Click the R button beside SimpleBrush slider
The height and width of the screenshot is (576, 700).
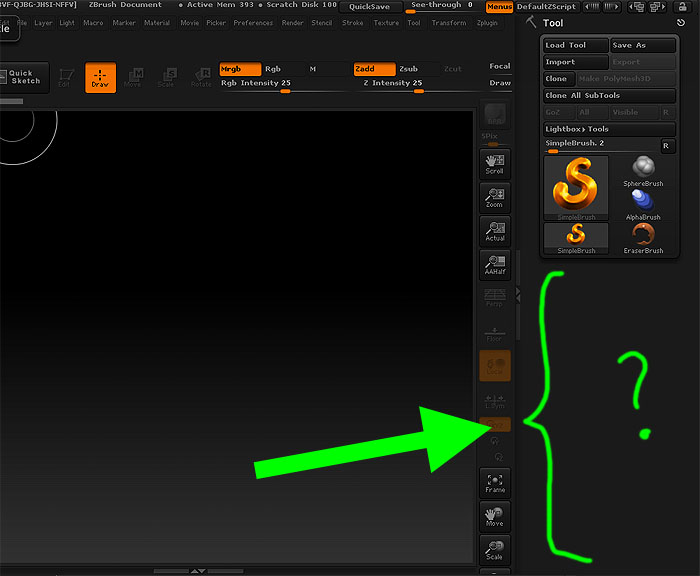(666, 146)
